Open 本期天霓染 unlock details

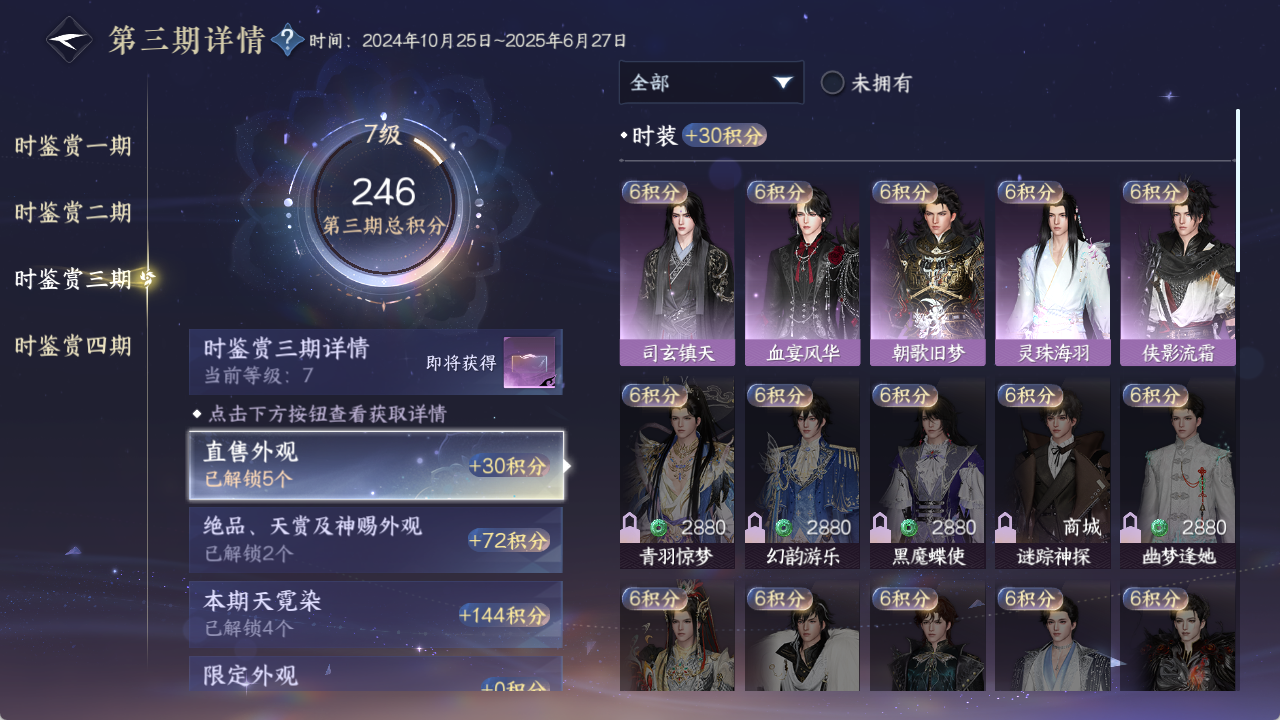pos(376,614)
